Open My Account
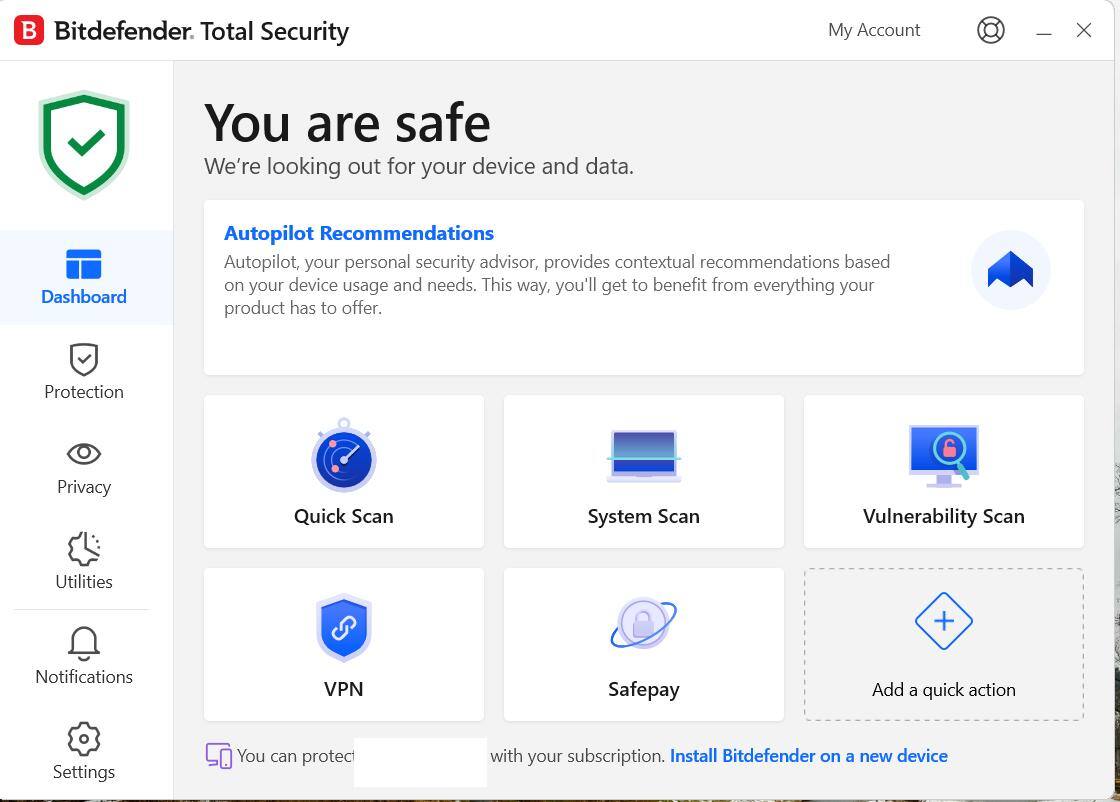 874,30
